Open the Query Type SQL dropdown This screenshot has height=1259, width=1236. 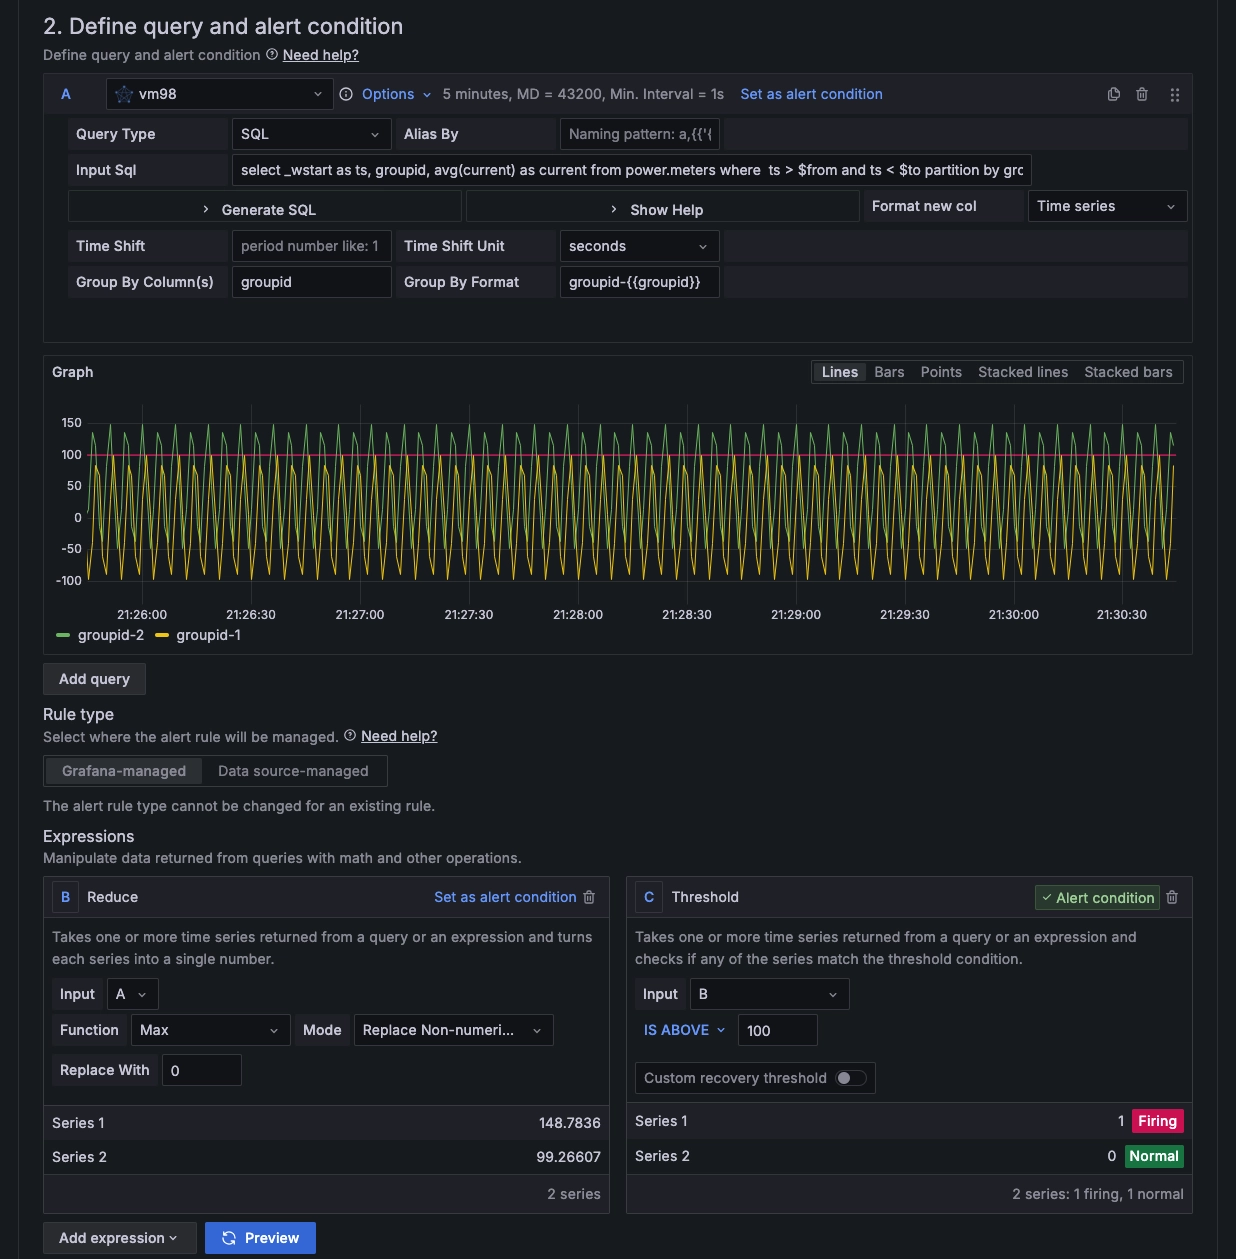coord(310,134)
